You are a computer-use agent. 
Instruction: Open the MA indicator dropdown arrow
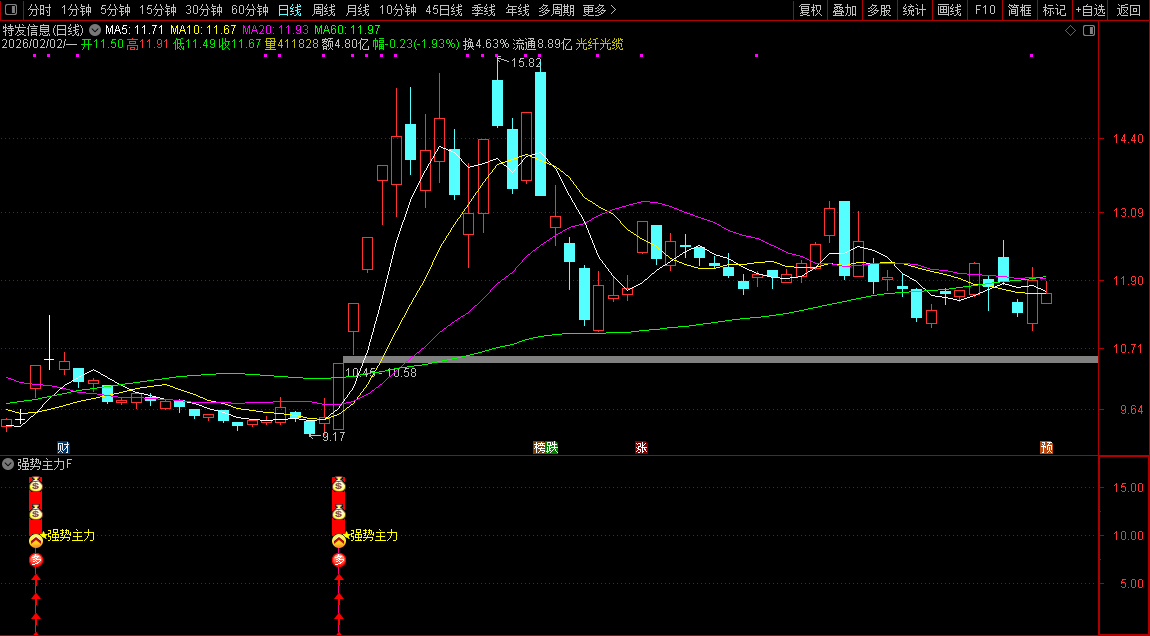pyautogui.click(x=96, y=30)
